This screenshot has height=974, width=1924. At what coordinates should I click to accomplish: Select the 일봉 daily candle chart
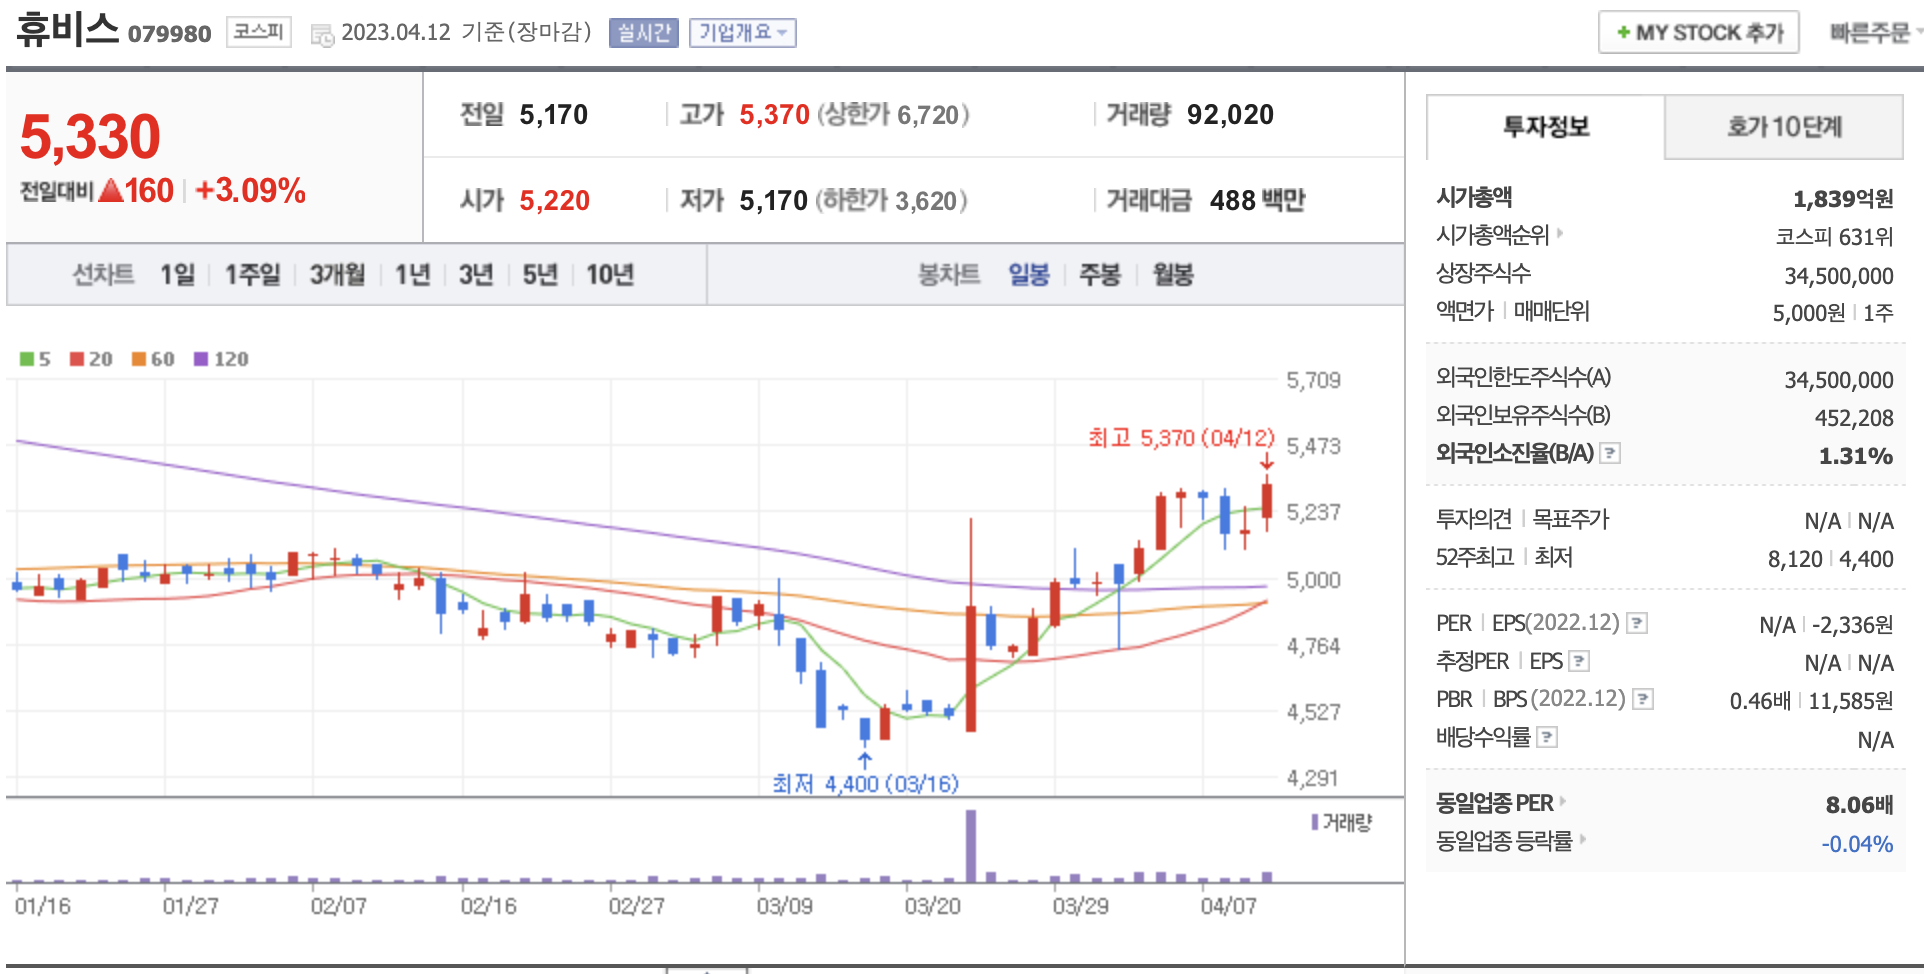[x=1028, y=275]
